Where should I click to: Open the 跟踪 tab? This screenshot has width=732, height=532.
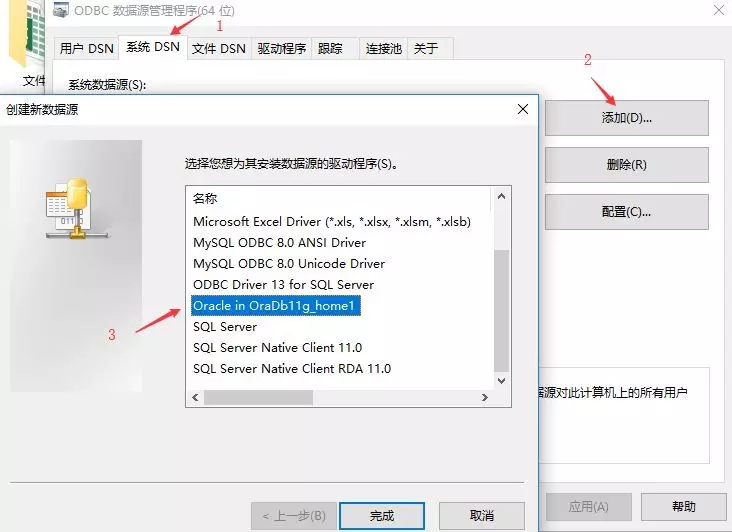tap(330, 48)
